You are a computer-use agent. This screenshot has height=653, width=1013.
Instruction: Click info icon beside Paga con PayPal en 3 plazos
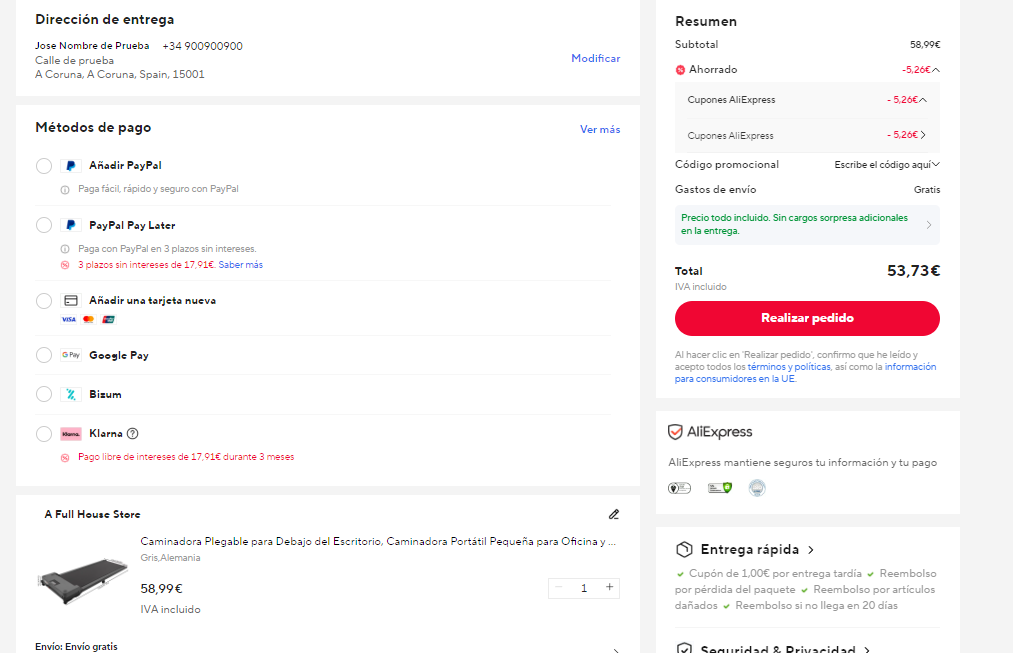[65, 249]
